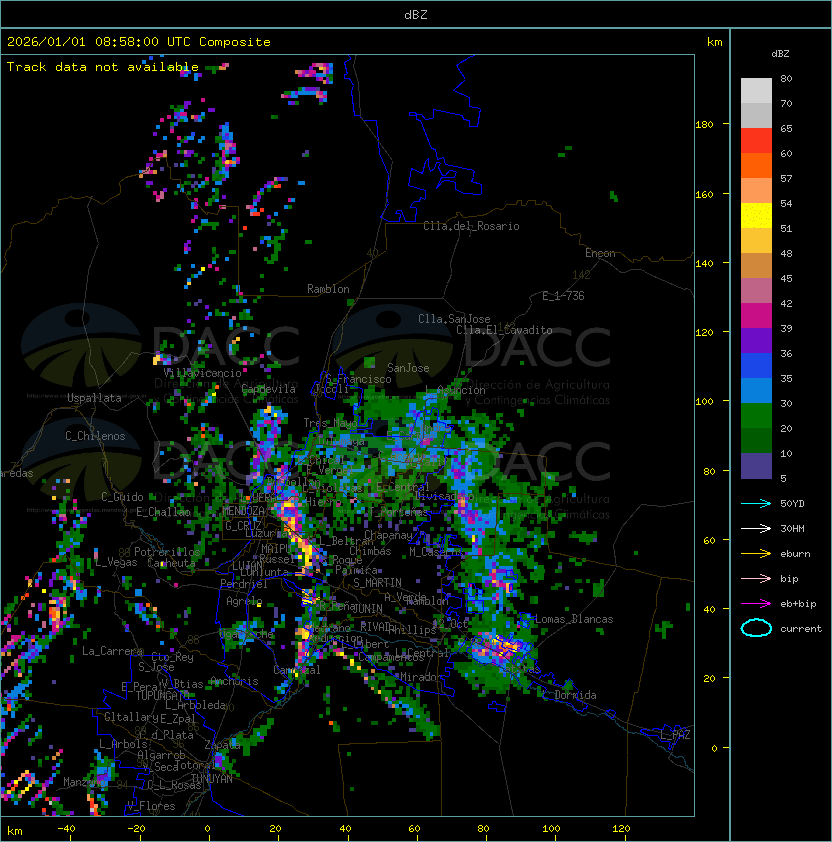Click the yellow eburn arrow legend icon

click(756, 554)
